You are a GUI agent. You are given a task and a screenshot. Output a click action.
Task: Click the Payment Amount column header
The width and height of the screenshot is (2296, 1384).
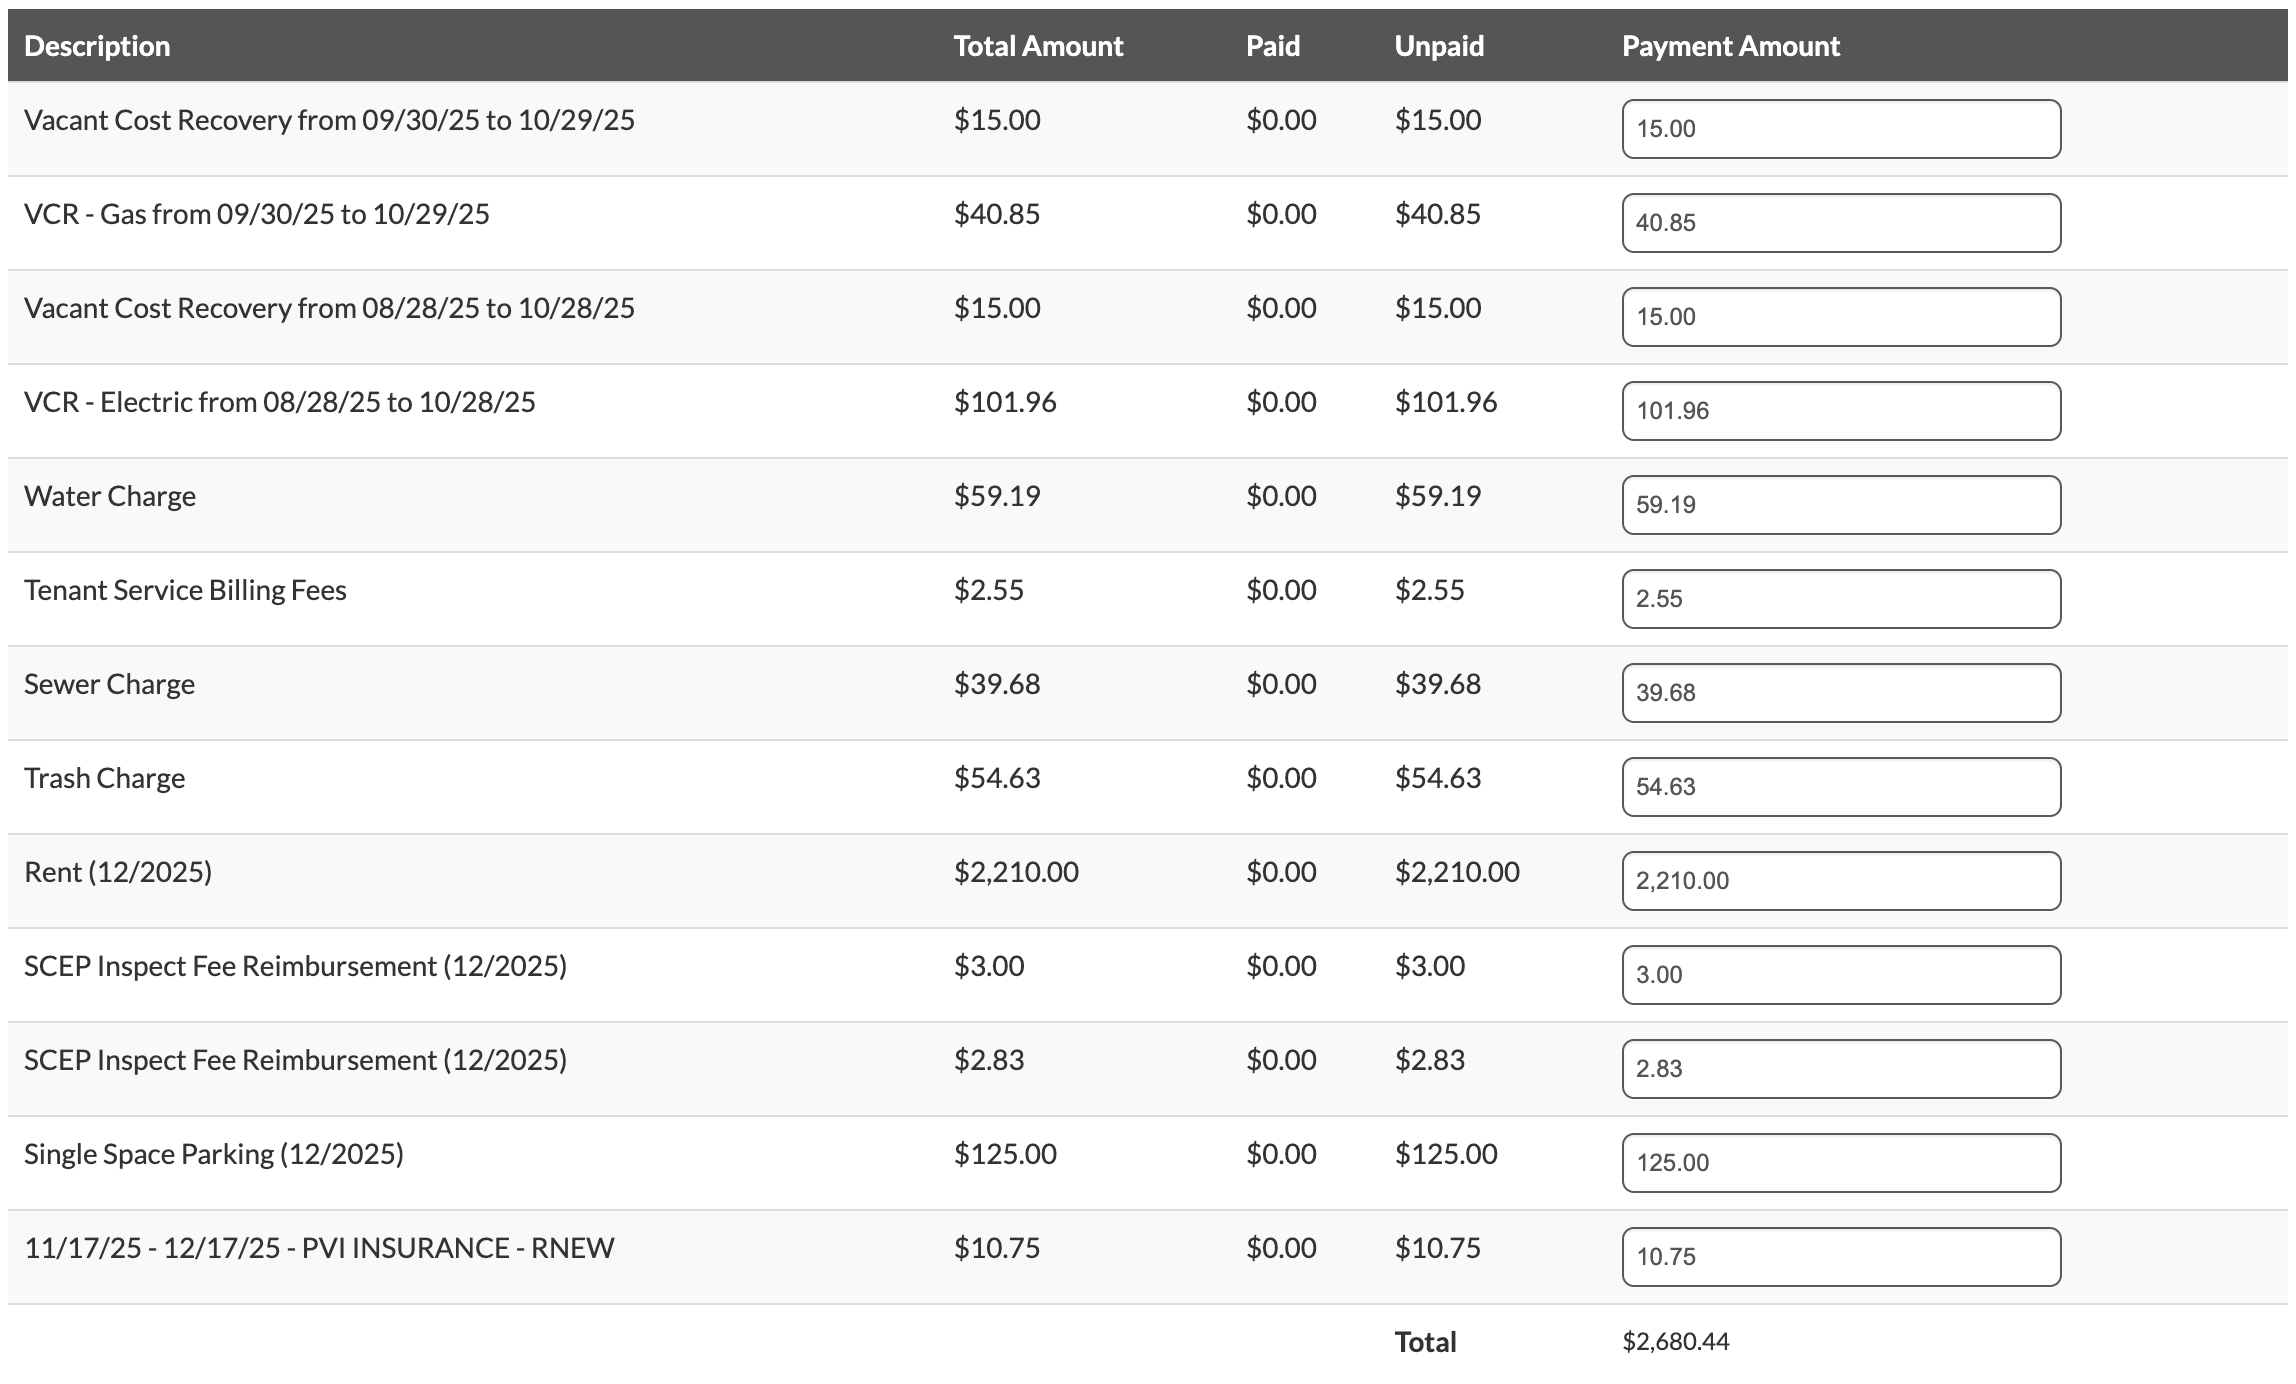pyautogui.click(x=1730, y=46)
